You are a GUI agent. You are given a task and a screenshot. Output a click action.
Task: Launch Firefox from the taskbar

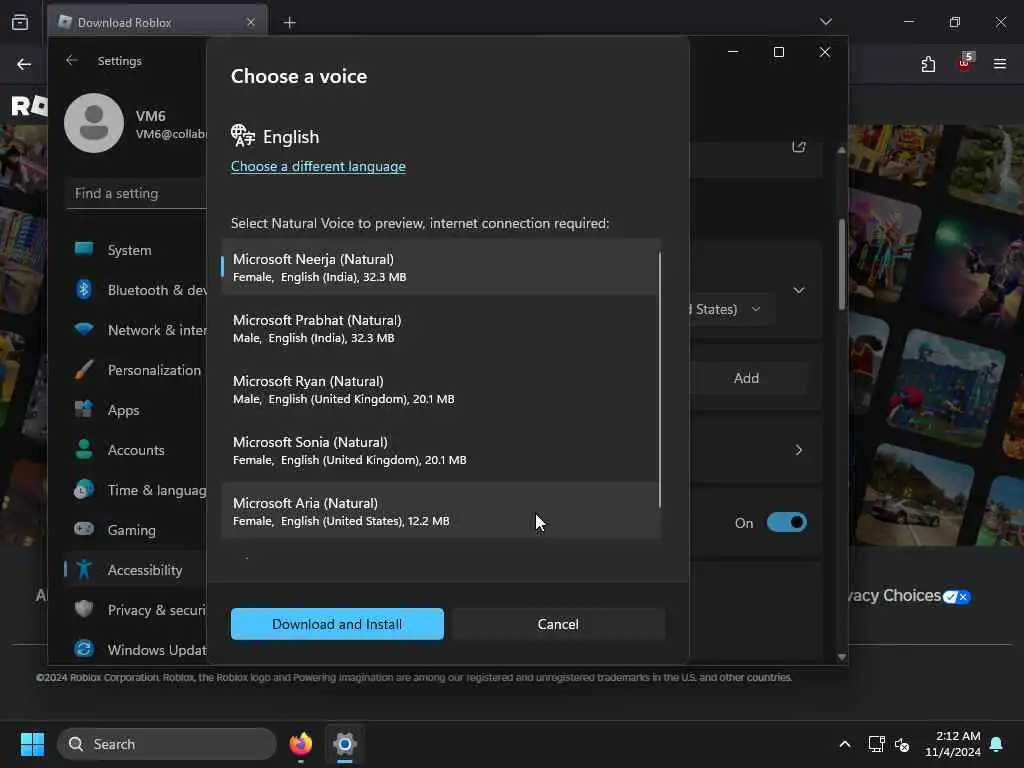(x=300, y=744)
